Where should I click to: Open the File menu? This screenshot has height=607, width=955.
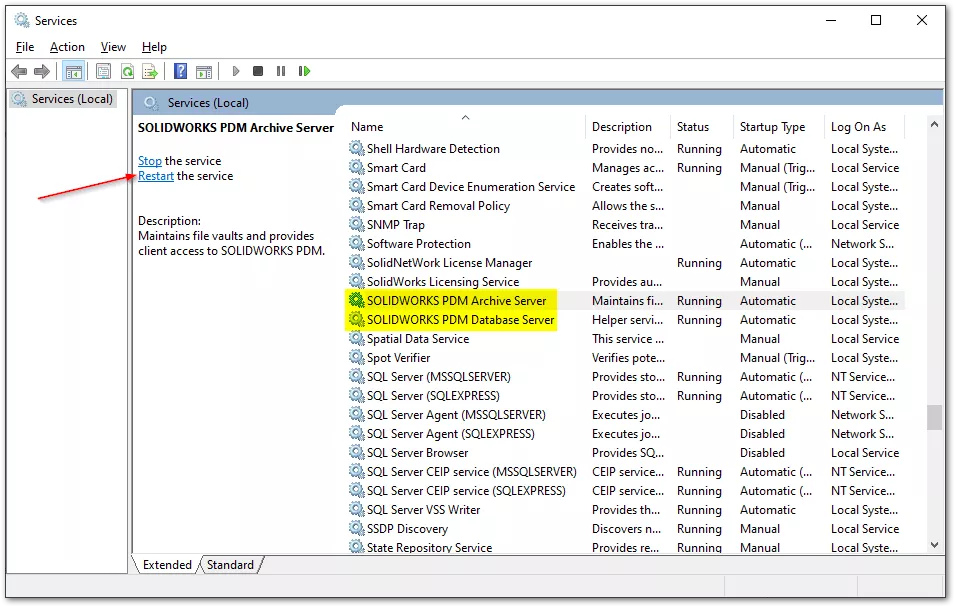(25, 47)
